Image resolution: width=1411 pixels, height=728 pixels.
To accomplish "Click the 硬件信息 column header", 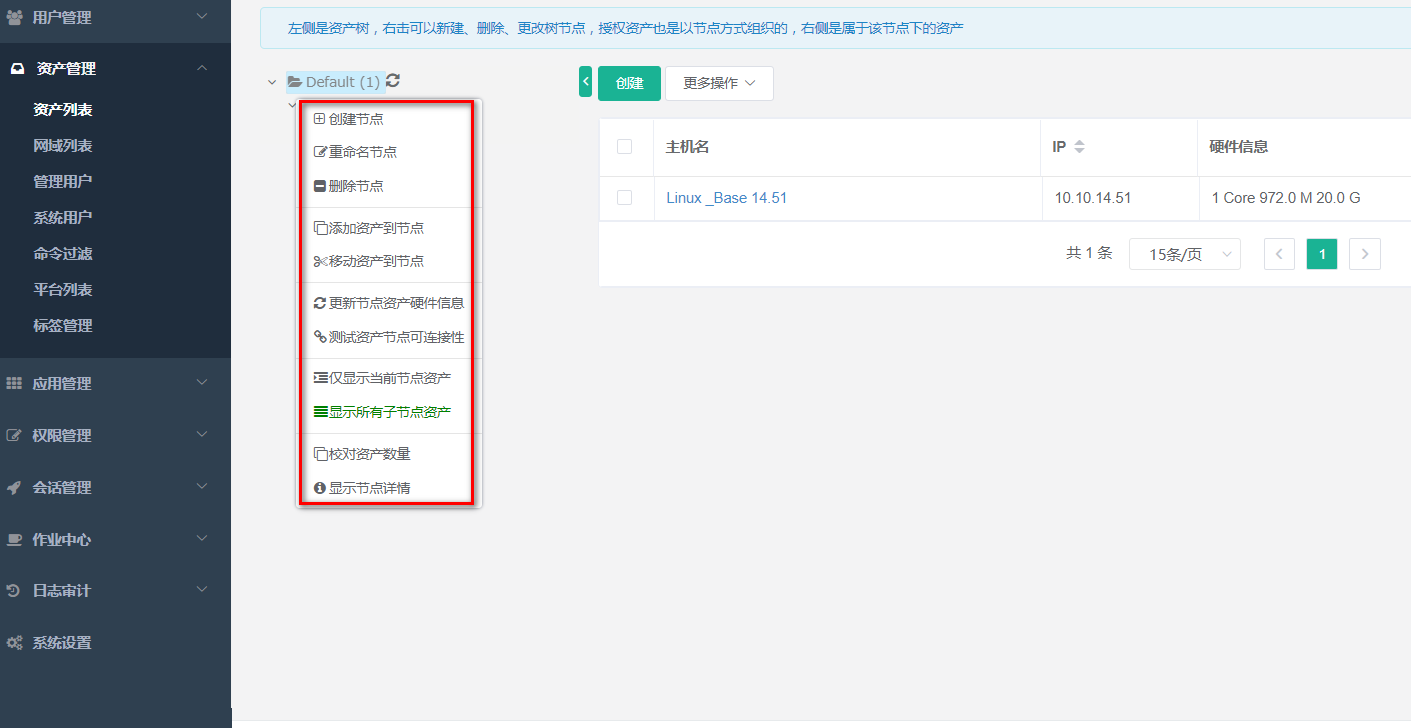I will [x=1239, y=147].
